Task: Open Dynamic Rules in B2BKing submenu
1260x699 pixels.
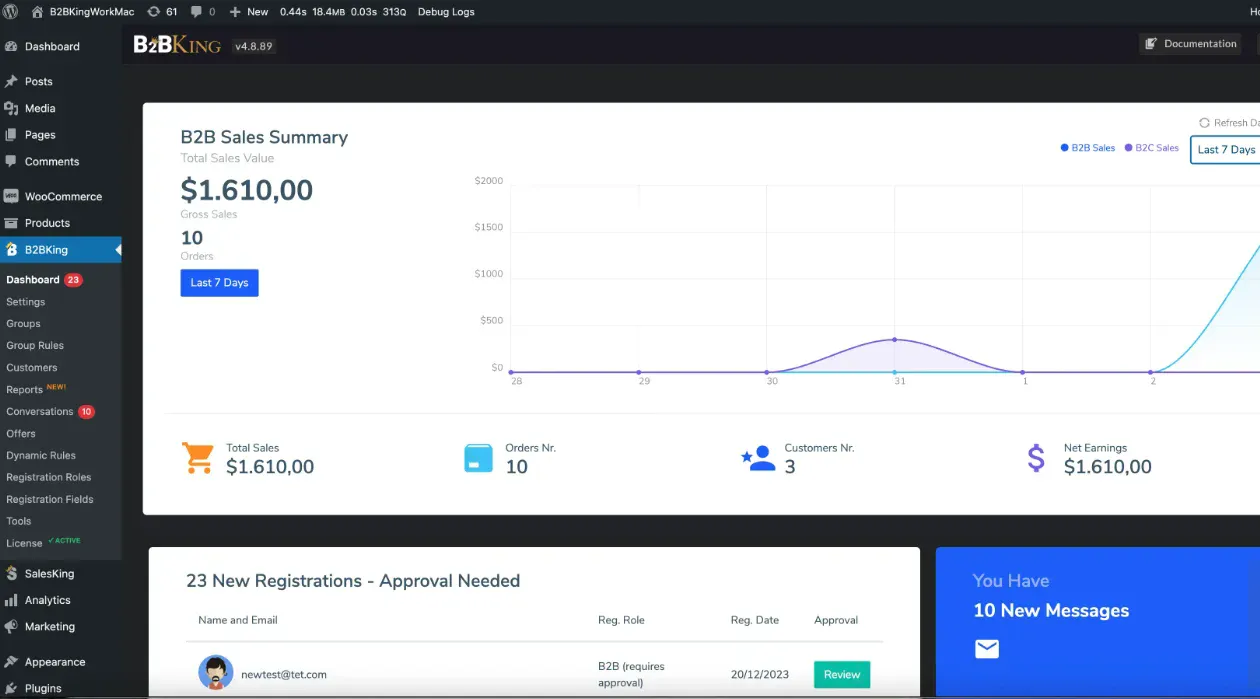Action: click(x=41, y=455)
